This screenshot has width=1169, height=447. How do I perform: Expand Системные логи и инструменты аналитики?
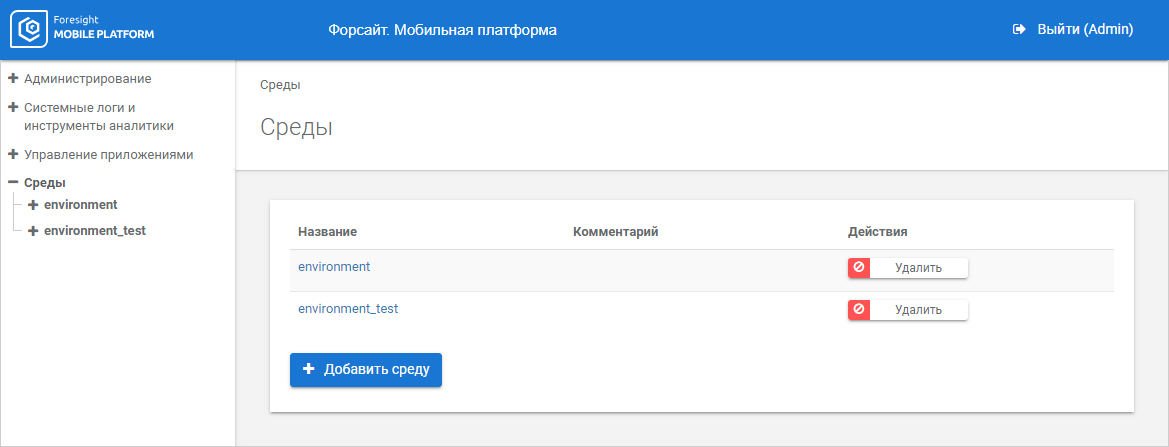point(13,107)
